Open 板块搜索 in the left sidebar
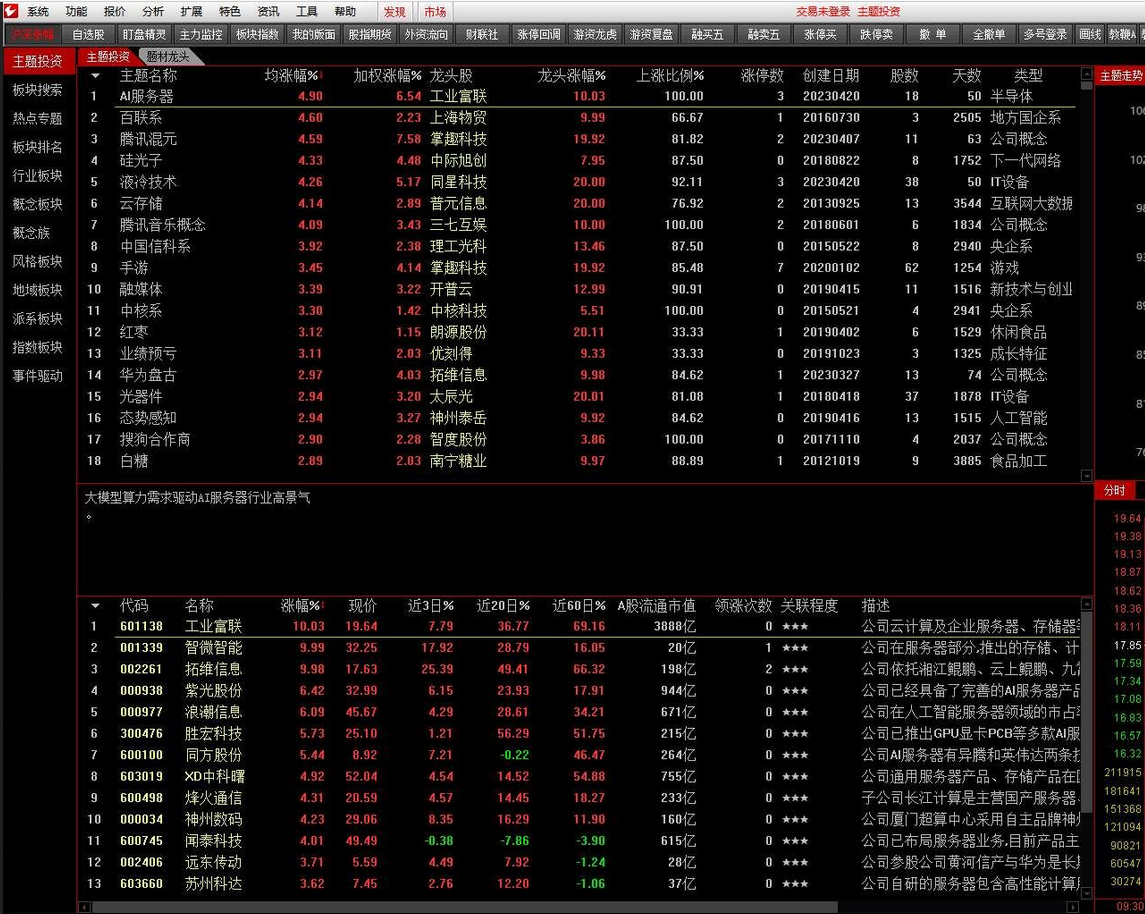The image size is (1145, 914). coord(38,90)
